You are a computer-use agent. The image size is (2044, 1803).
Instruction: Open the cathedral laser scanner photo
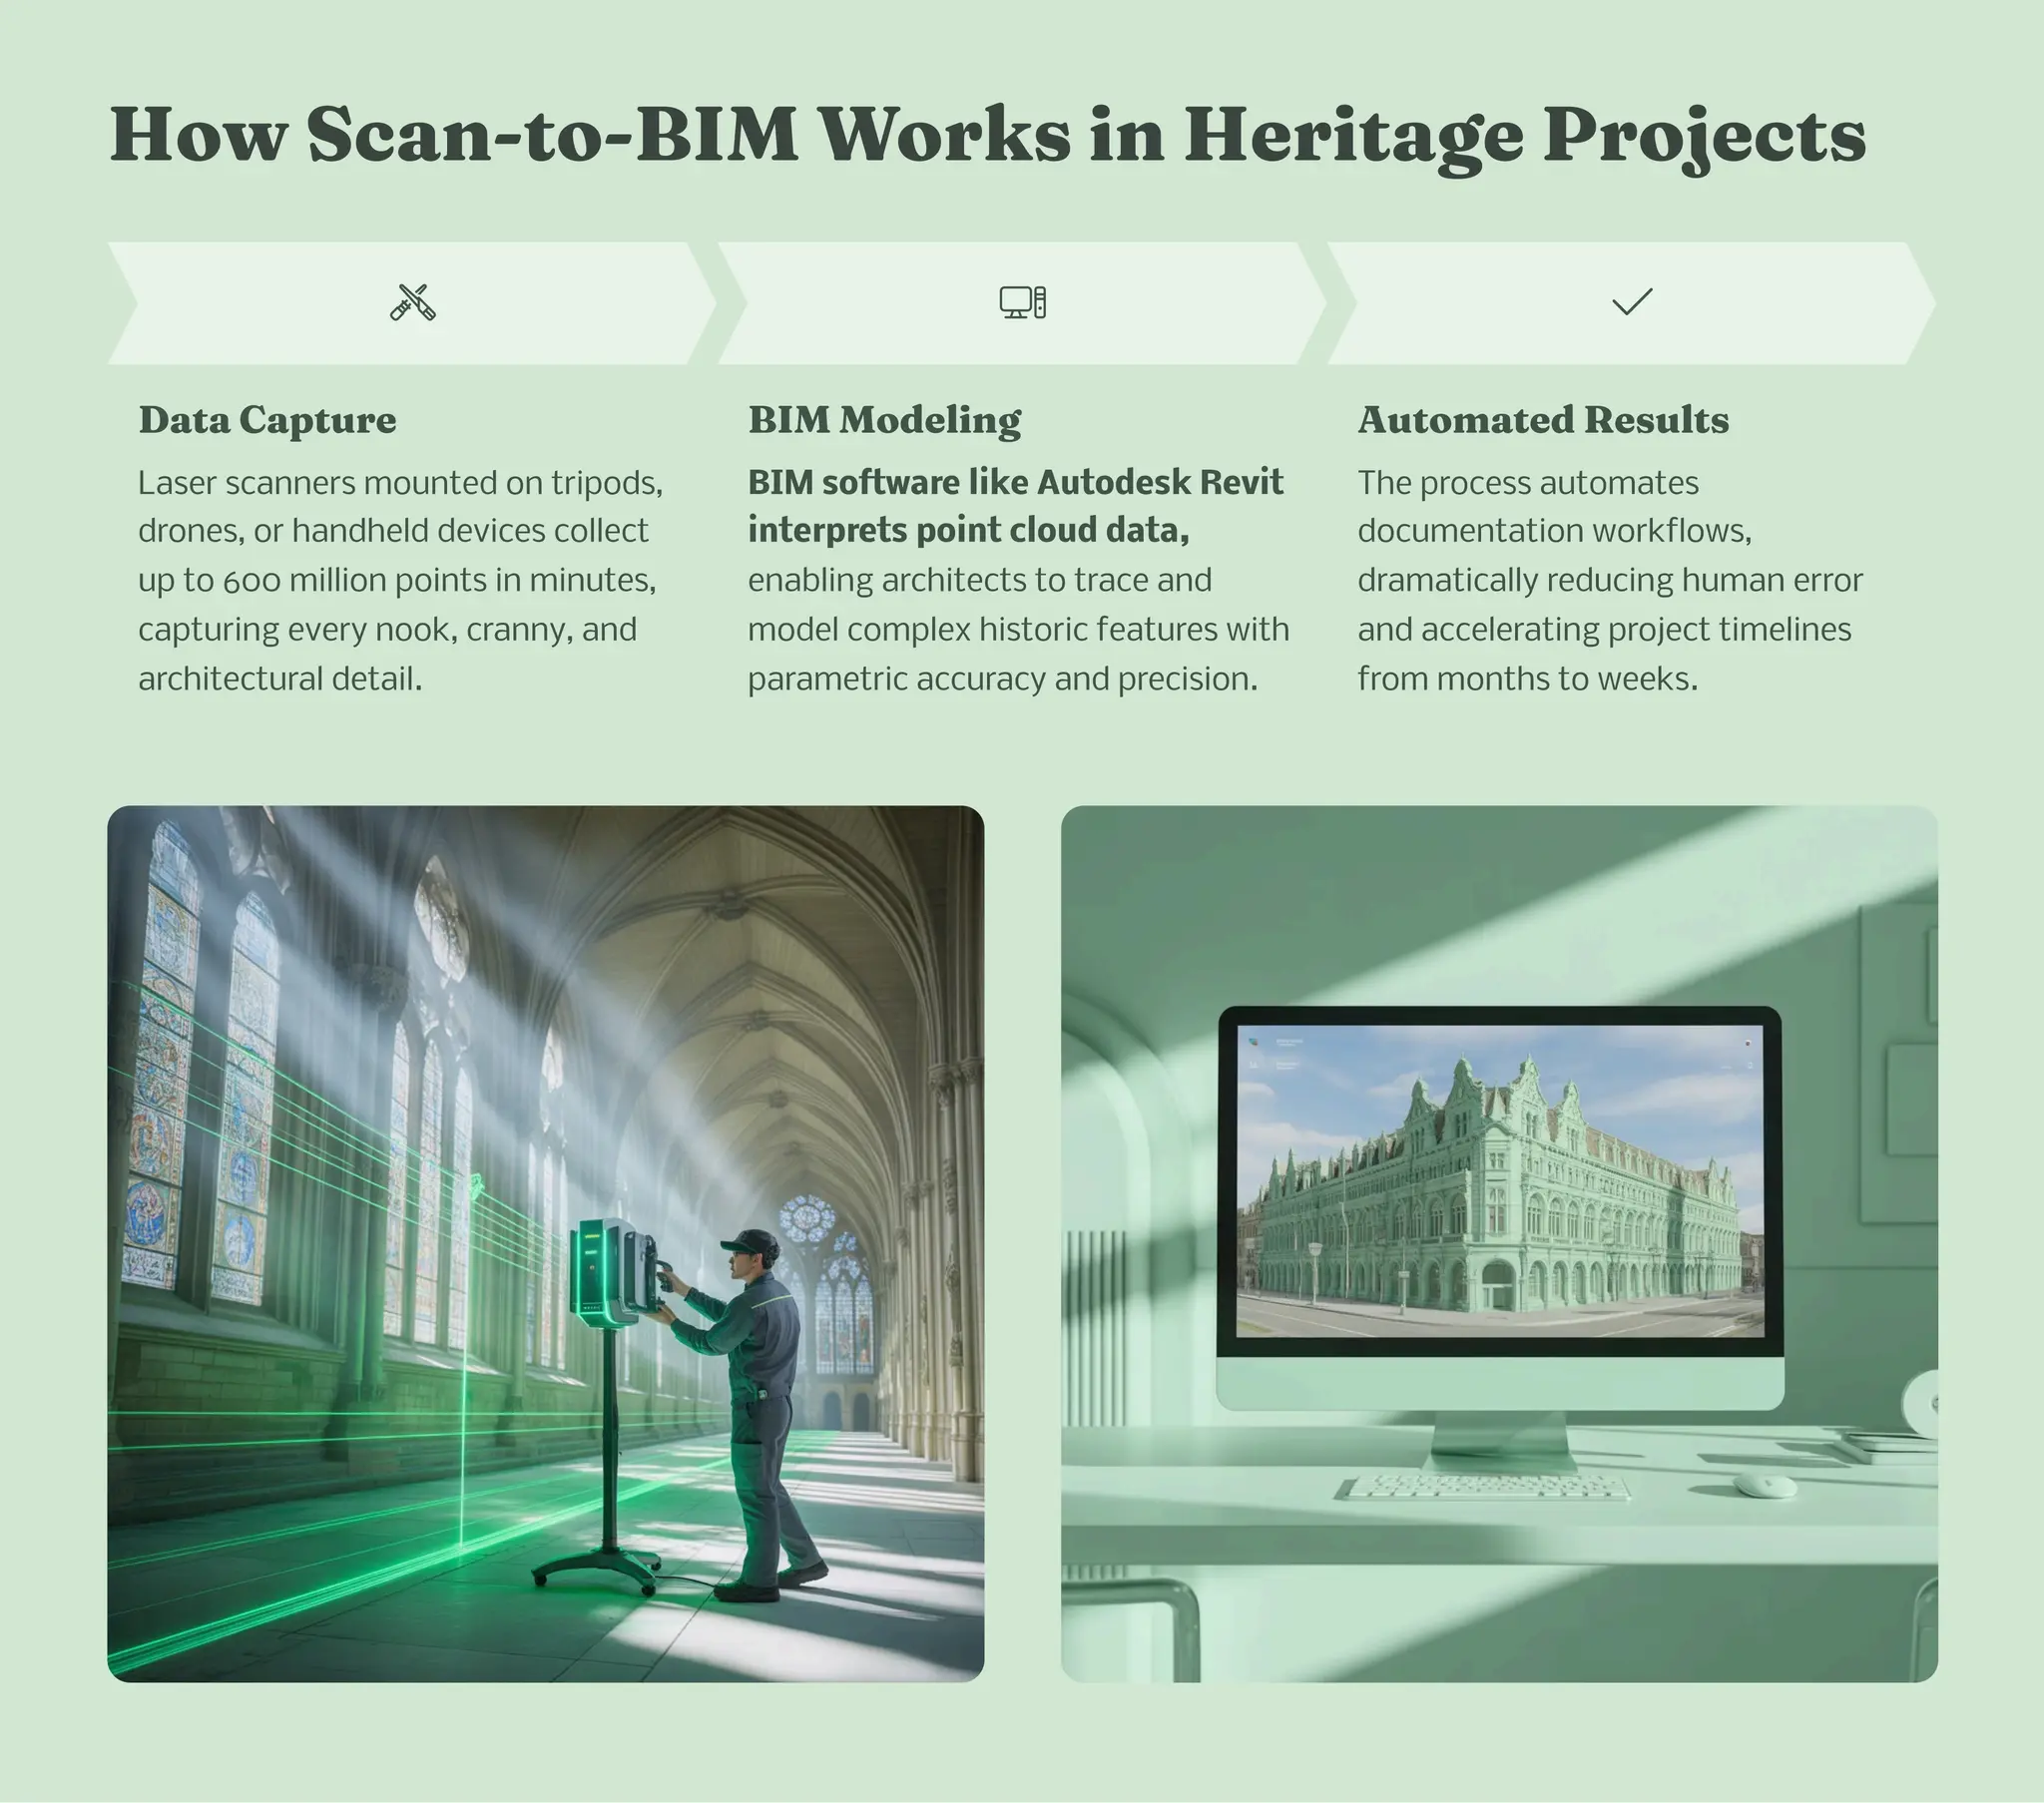point(545,1243)
